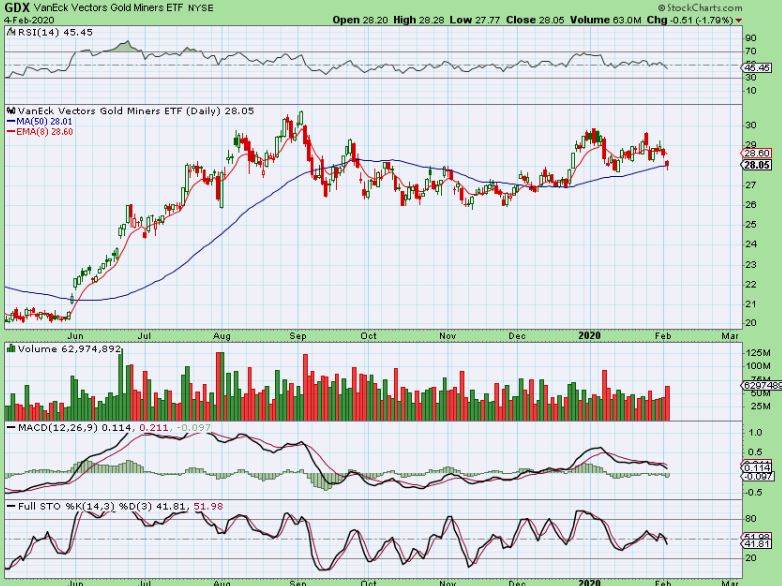Click the GDX ticker symbol

(x=17, y=8)
